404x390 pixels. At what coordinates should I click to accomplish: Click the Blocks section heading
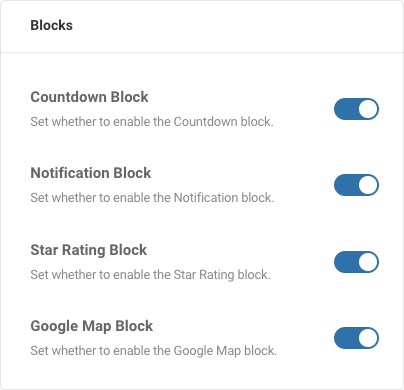coord(52,25)
